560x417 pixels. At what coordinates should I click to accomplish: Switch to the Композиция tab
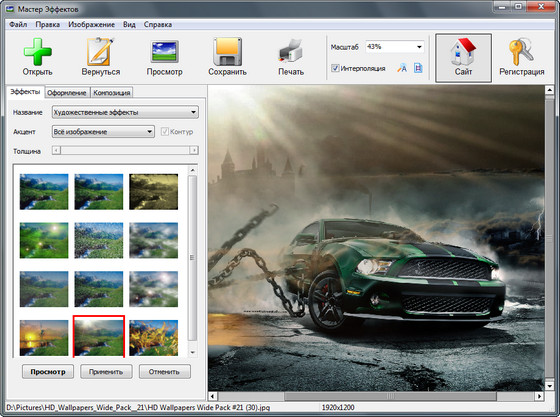(112, 93)
